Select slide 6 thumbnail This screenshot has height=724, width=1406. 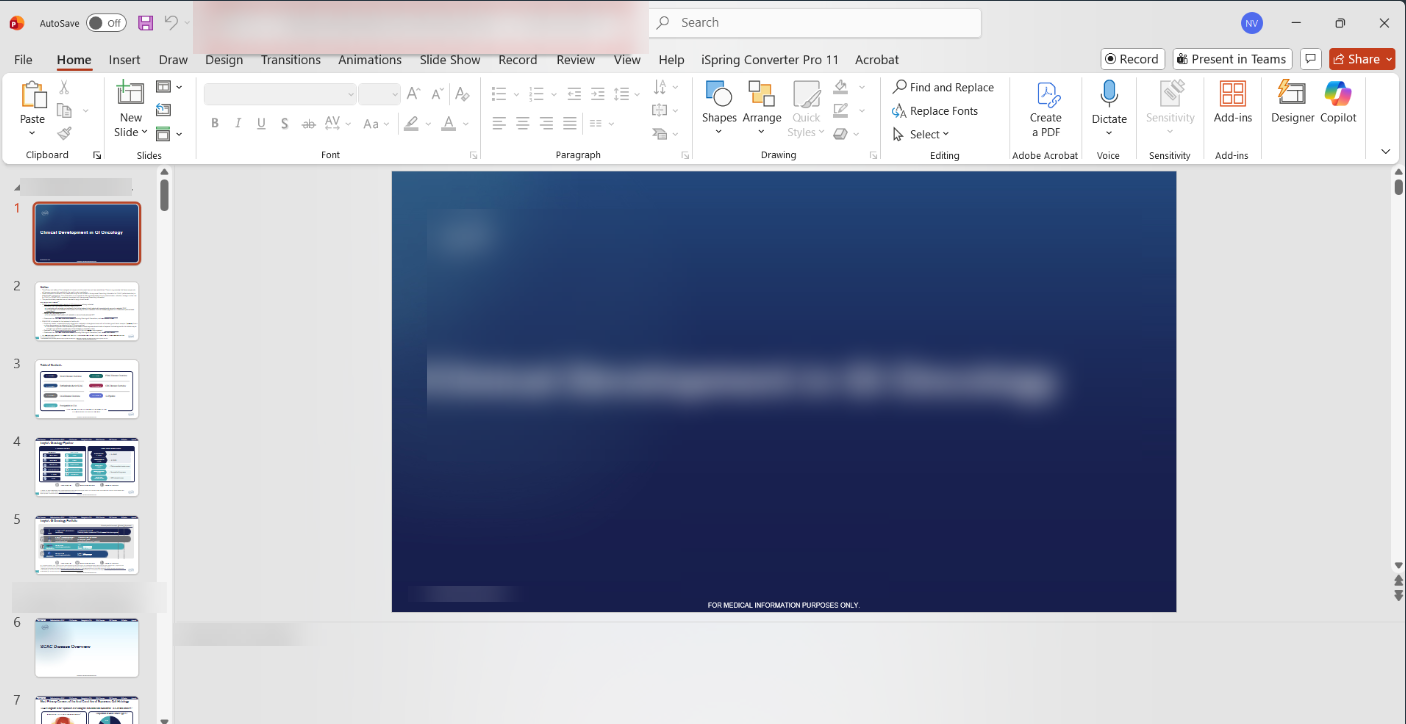tap(87, 647)
